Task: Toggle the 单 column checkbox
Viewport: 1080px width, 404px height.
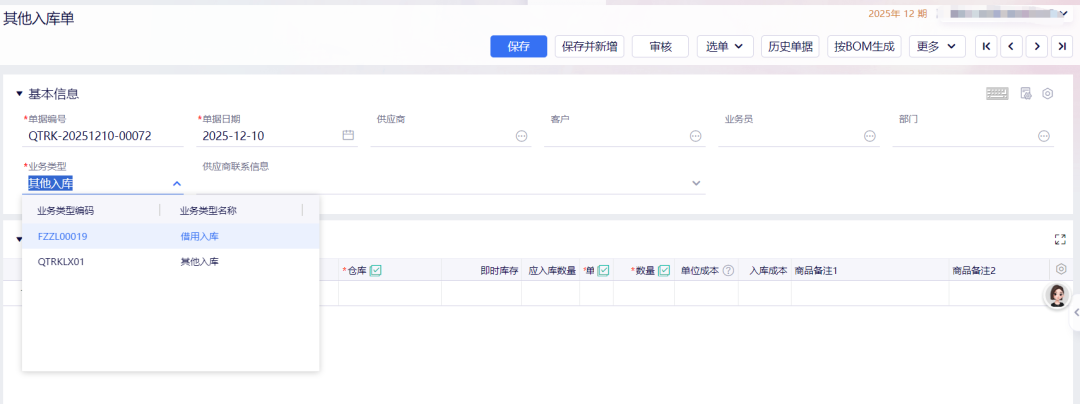Action: 603,270
